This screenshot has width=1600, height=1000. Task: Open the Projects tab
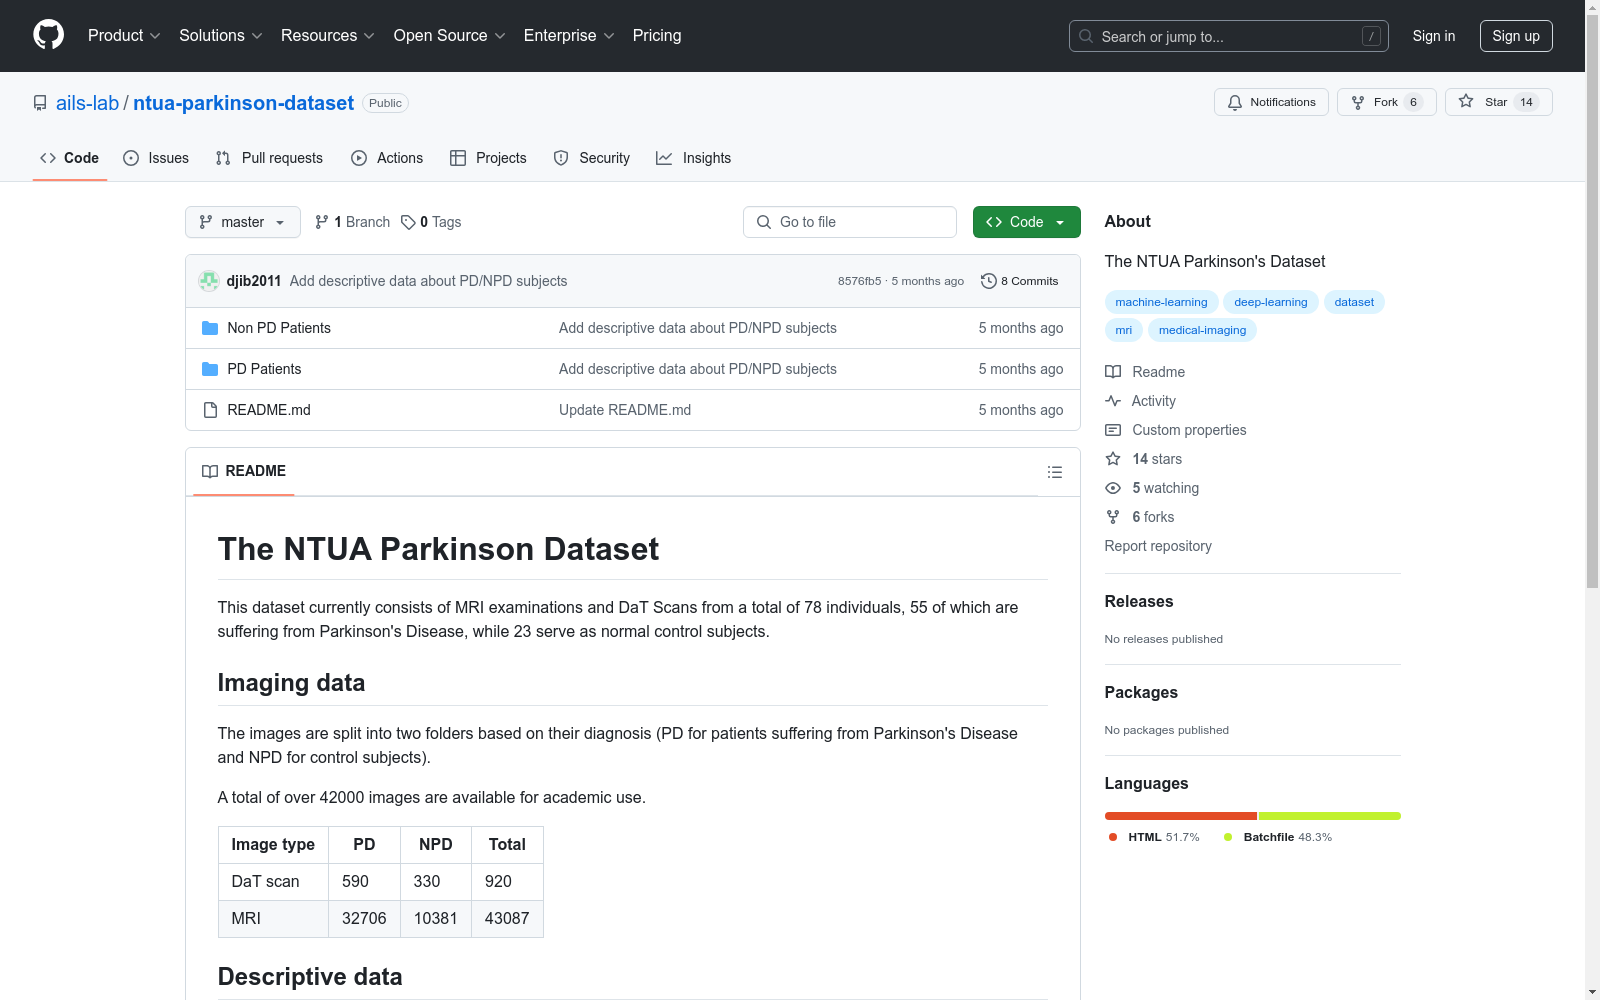[488, 158]
